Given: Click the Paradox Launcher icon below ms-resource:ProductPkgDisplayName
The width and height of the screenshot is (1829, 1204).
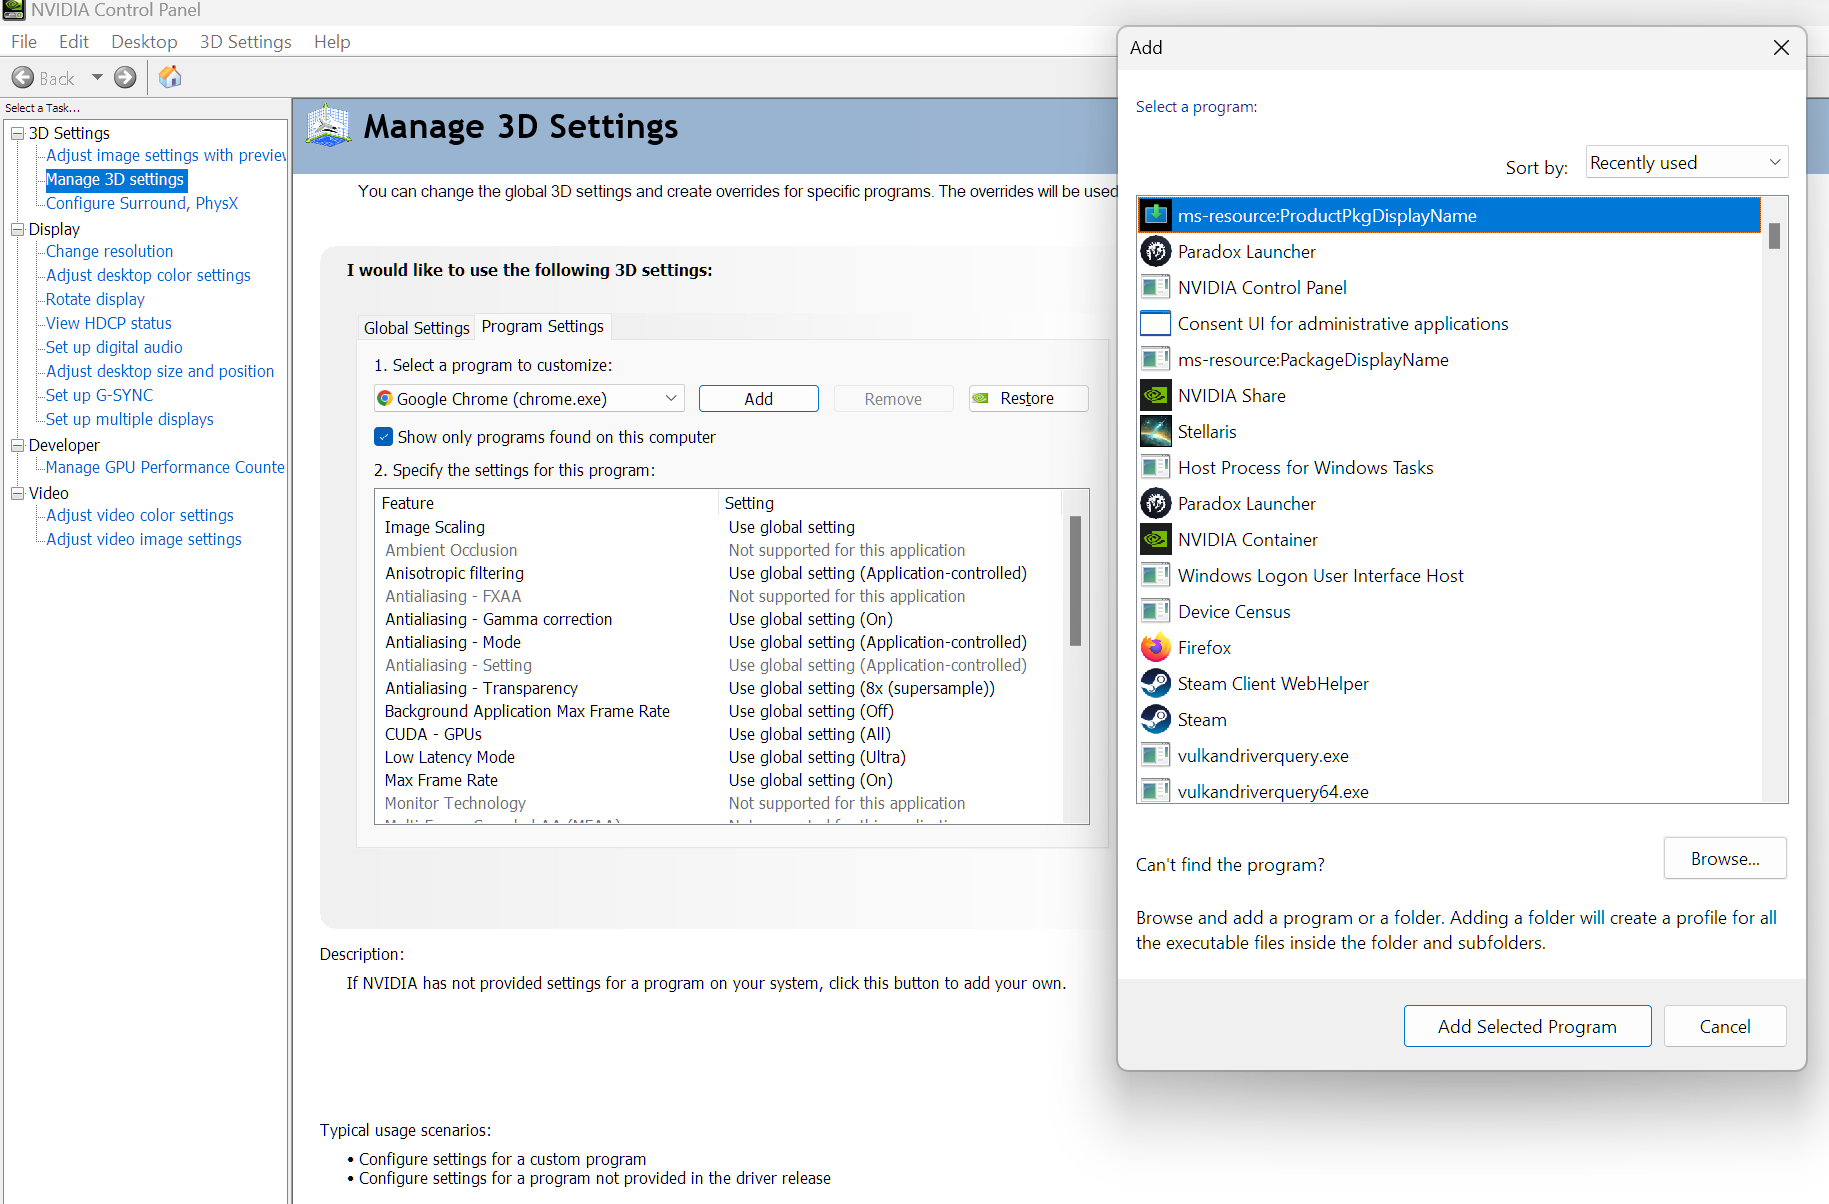Looking at the screenshot, I should (x=1156, y=251).
